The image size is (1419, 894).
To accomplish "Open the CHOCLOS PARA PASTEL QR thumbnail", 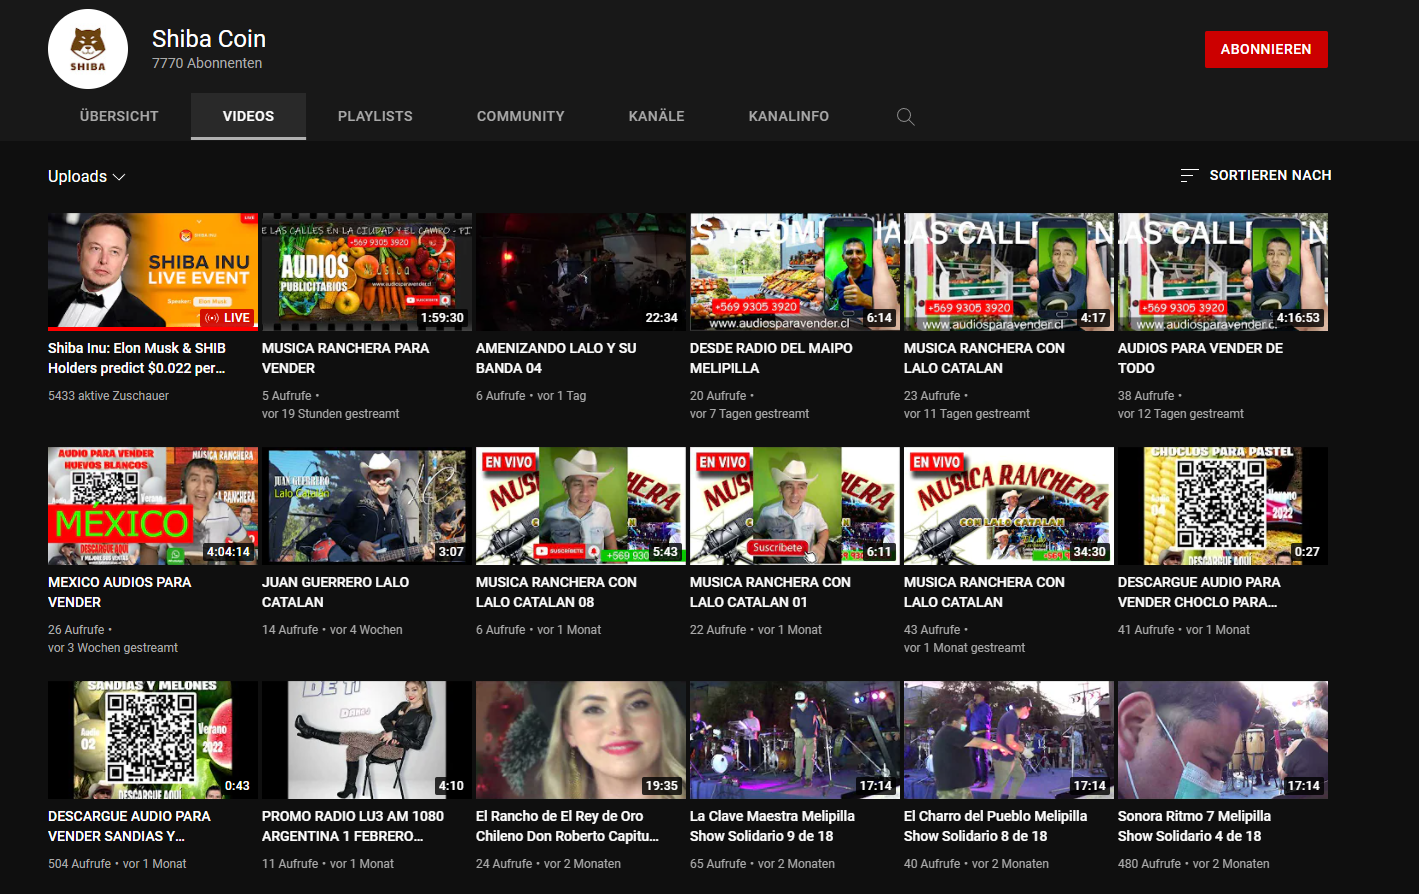I will 1223,505.
